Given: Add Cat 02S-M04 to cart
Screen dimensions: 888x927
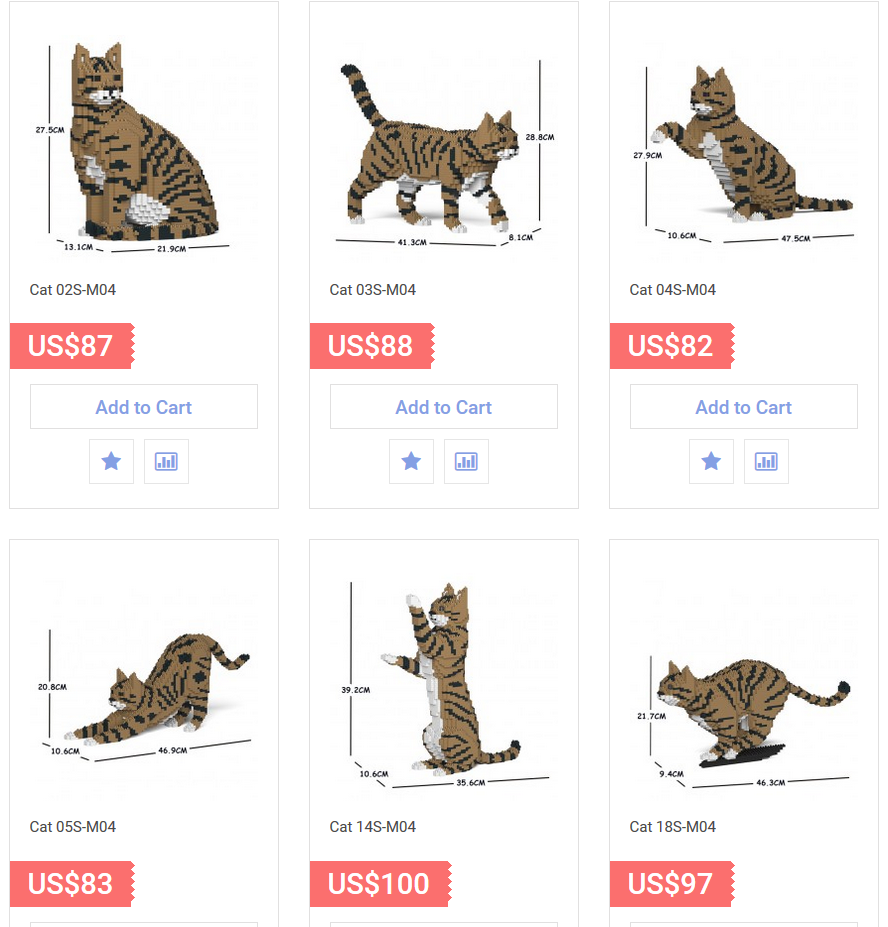Looking at the screenshot, I should pos(144,407).
